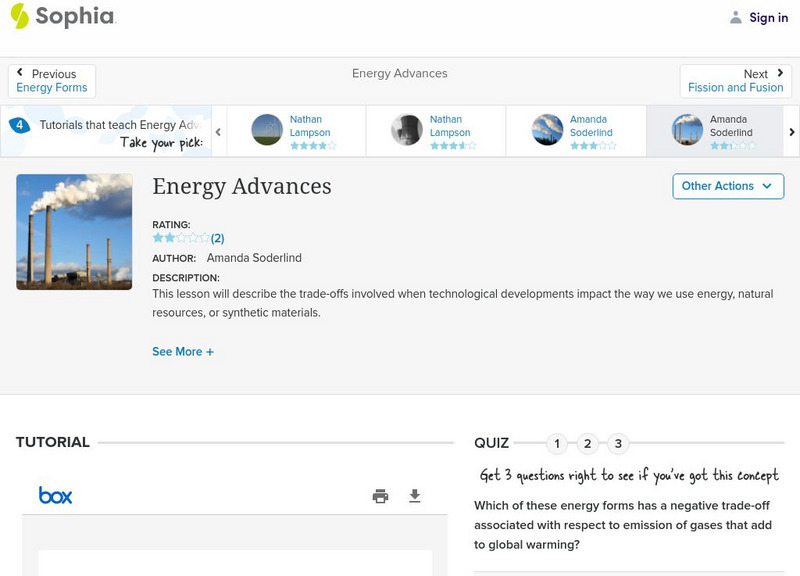Click the Box logo in tutorial viewer
800x576 pixels.
[x=55, y=495]
